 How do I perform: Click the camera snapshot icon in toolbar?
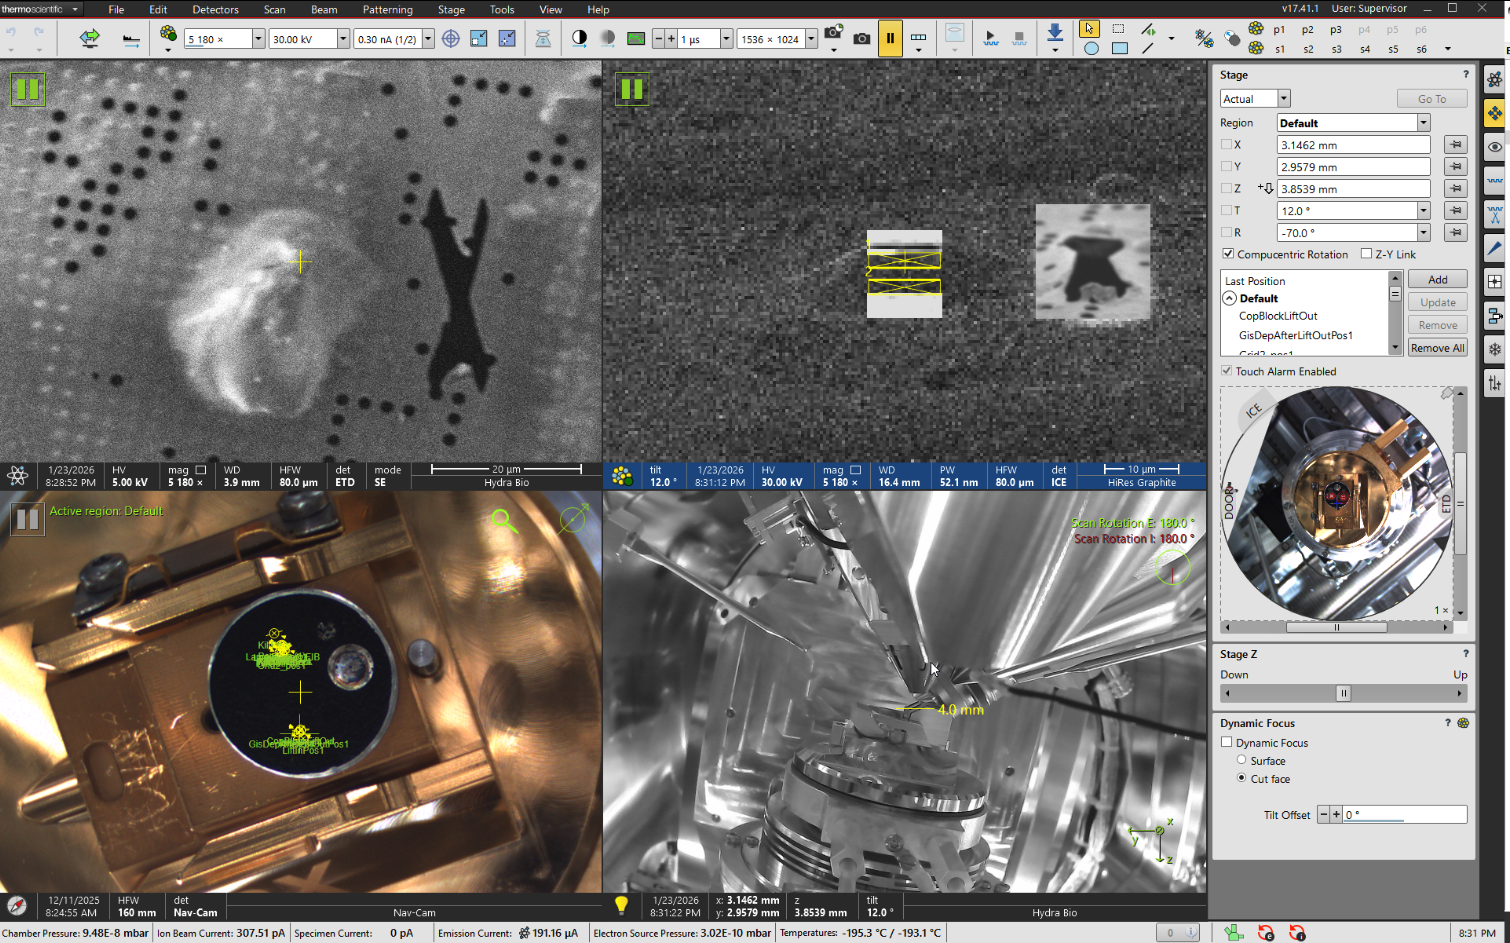(861, 39)
